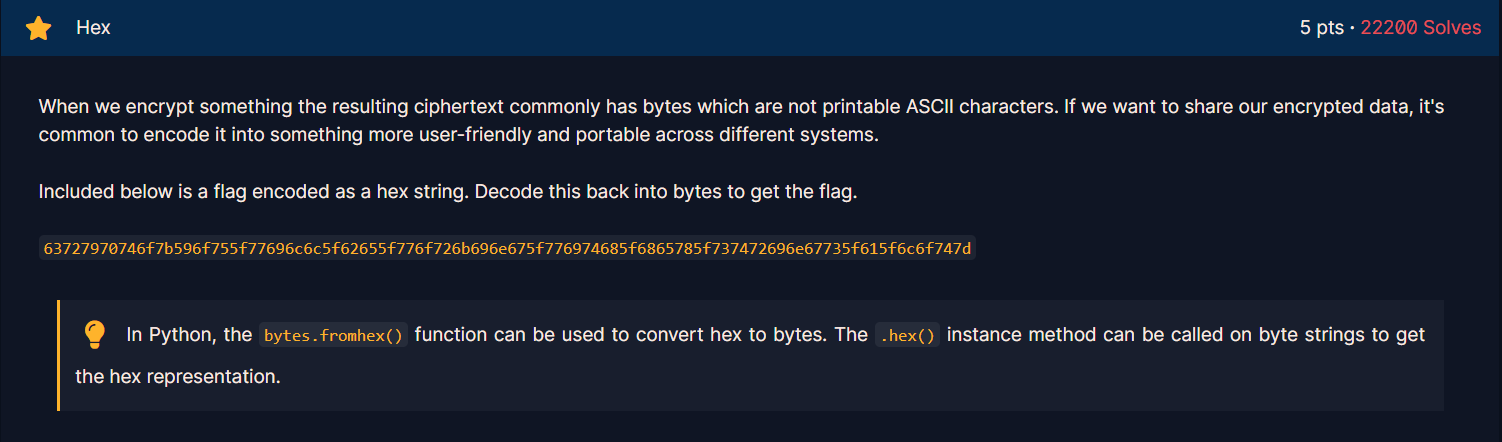Open the 22200 Solves list
This screenshot has height=442, width=1502.
point(1420,28)
